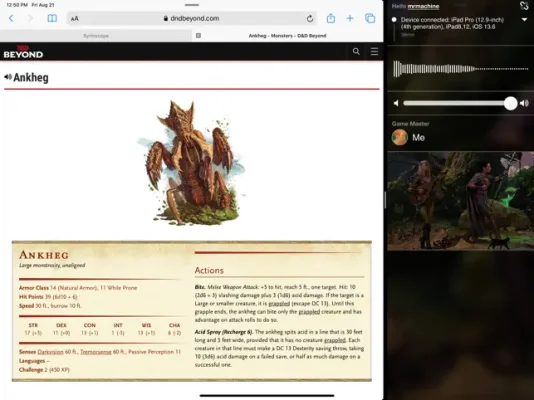Image resolution: width=534 pixels, height=400 pixels.
Task: Click the volume slider knob
Action: (x=511, y=103)
